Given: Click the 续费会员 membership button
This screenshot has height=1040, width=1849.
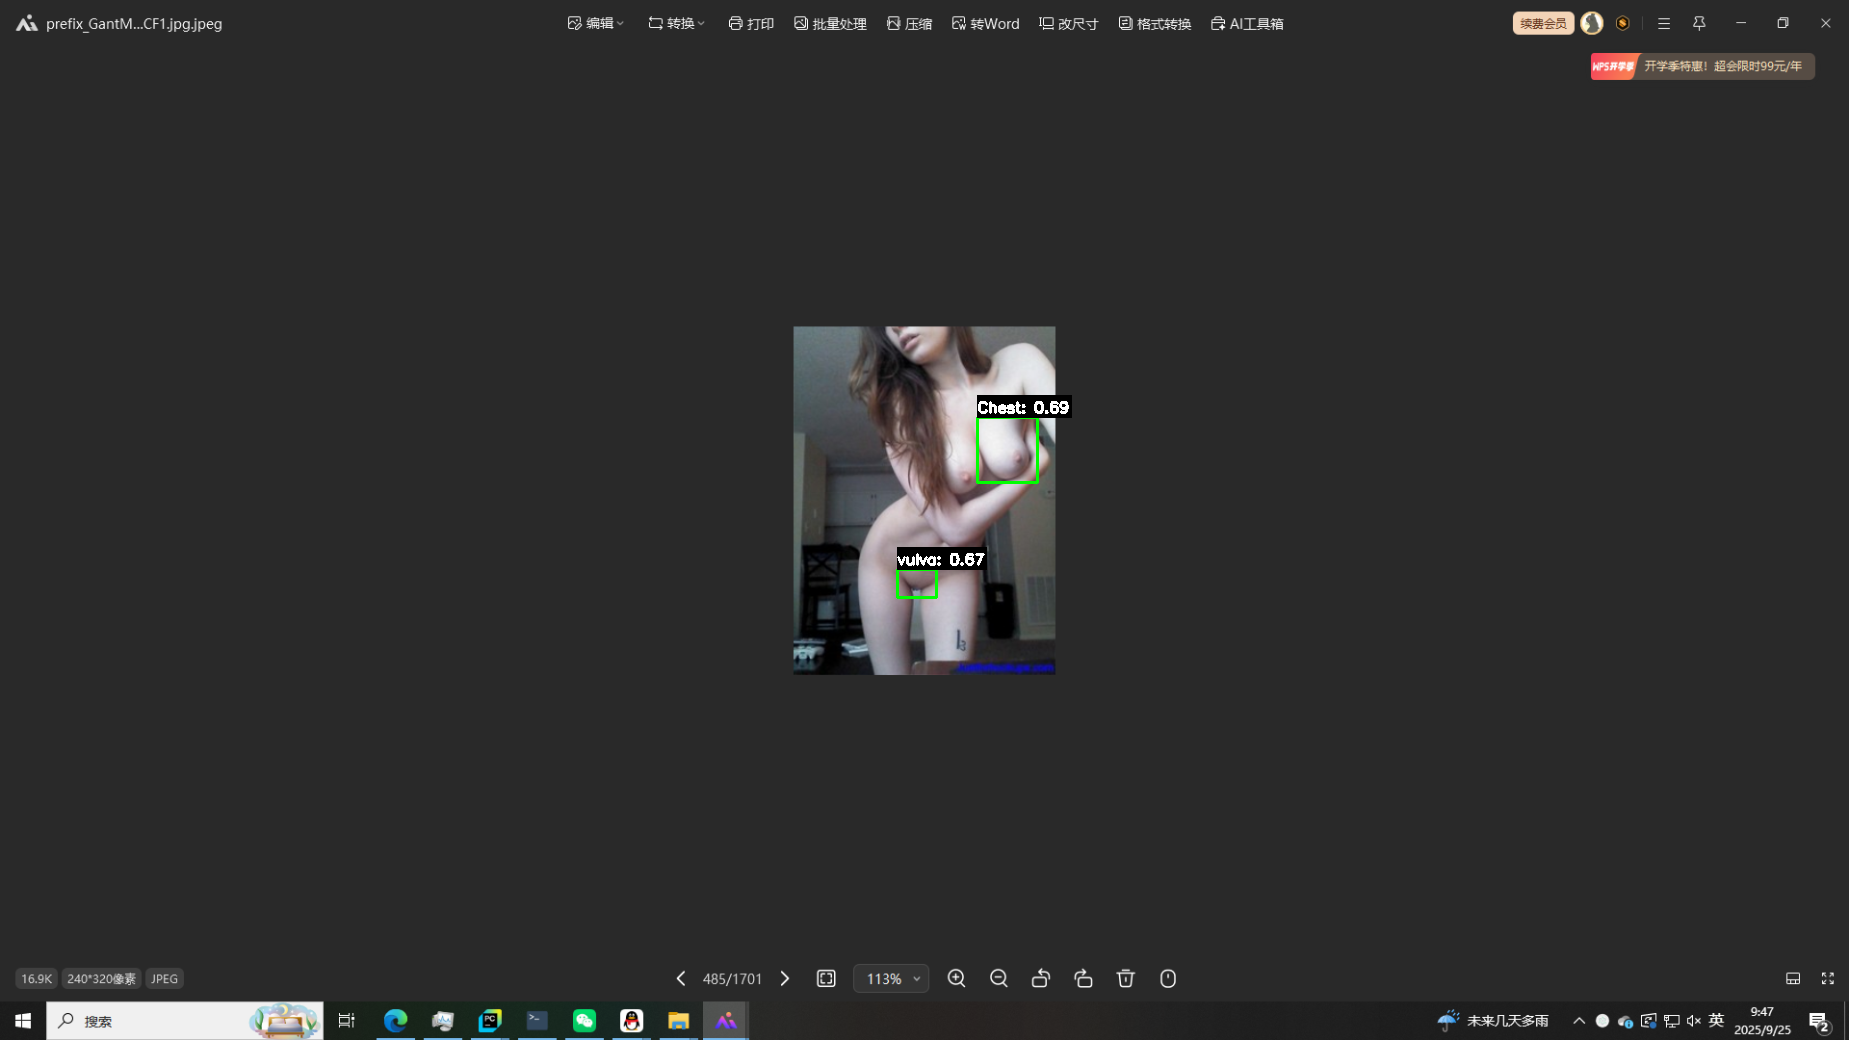Looking at the screenshot, I should click(1542, 23).
